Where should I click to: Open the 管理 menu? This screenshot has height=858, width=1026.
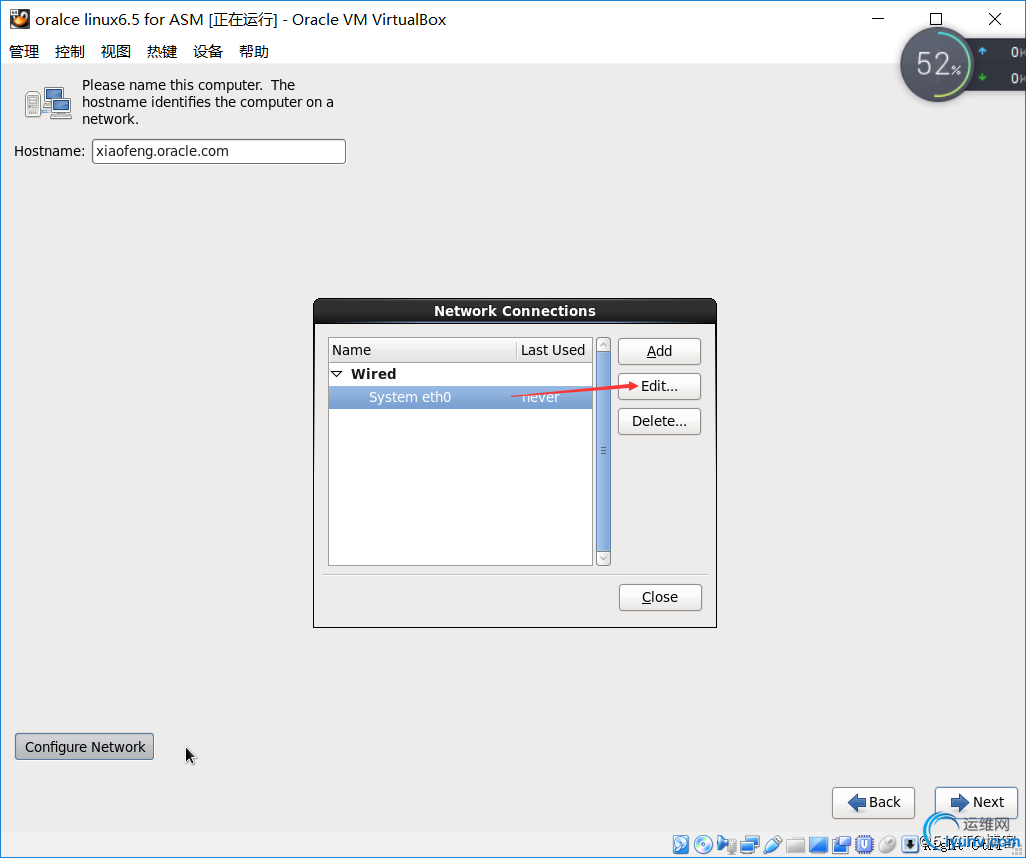click(24, 52)
